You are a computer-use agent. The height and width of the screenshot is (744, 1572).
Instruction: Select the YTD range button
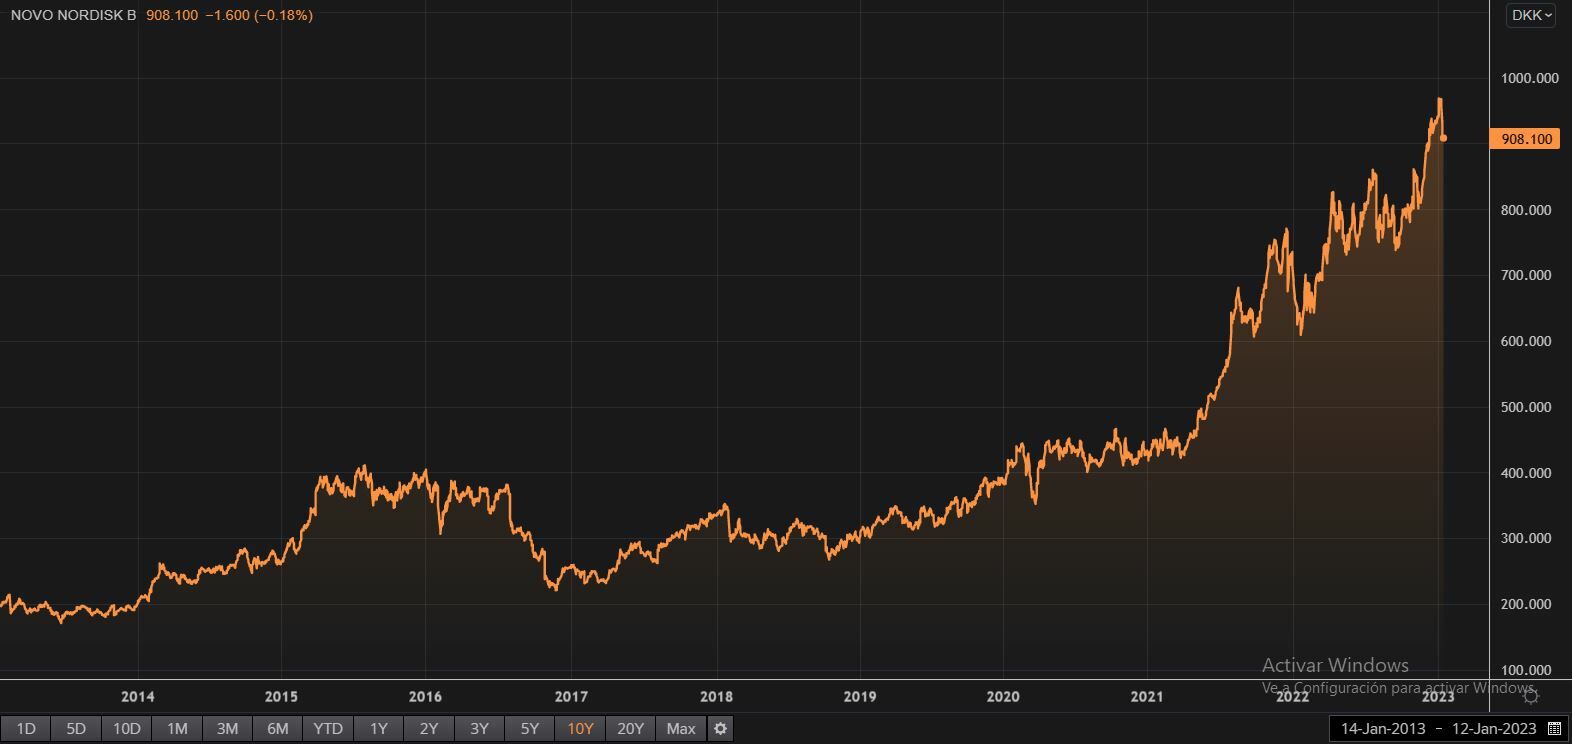pos(328,728)
